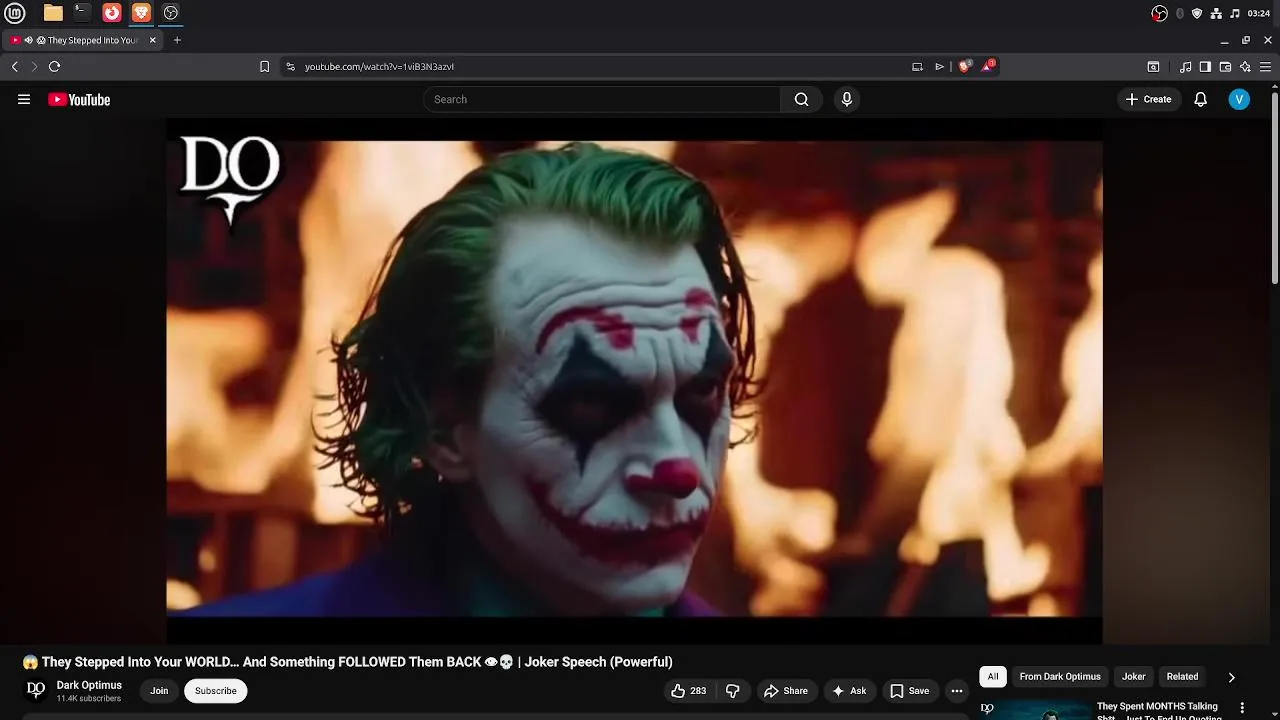
Task: Go back to the previous page
Action: (x=14, y=66)
